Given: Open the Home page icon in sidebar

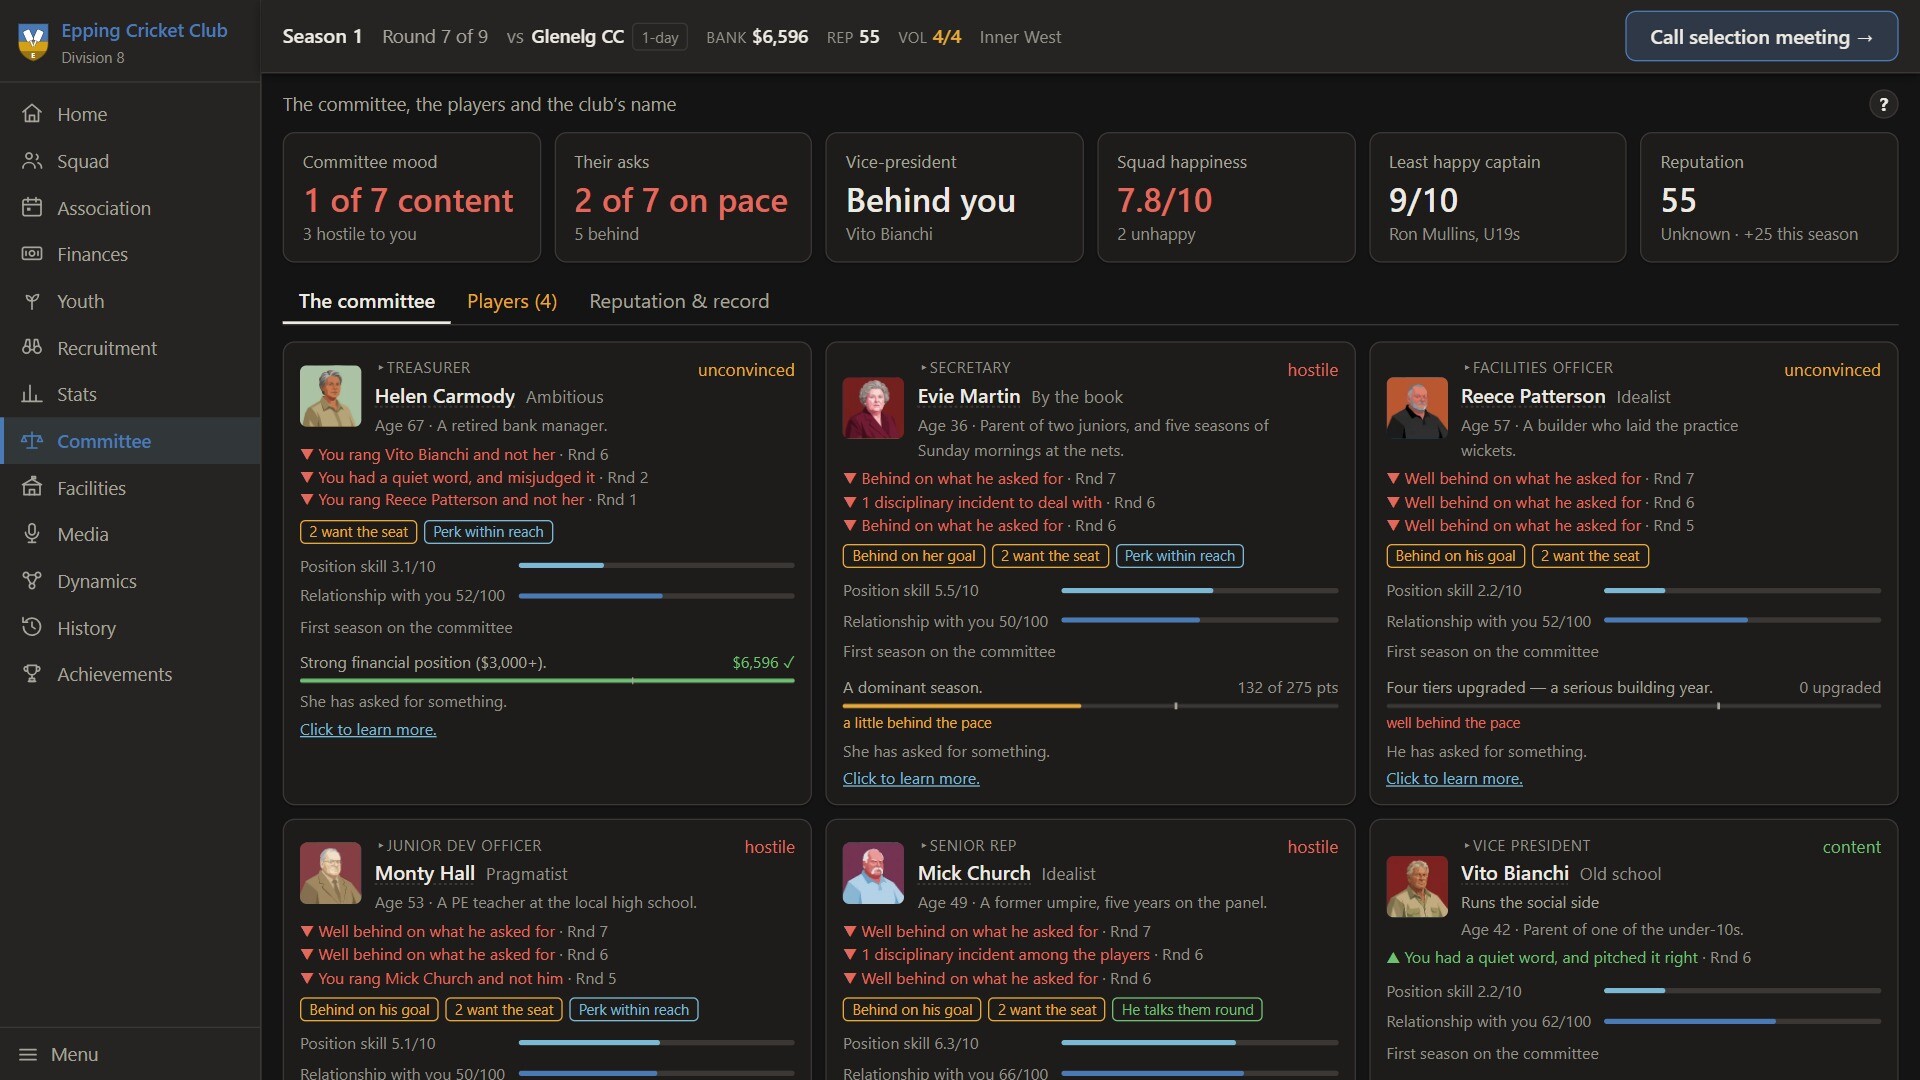Looking at the screenshot, I should [x=32, y=114].
